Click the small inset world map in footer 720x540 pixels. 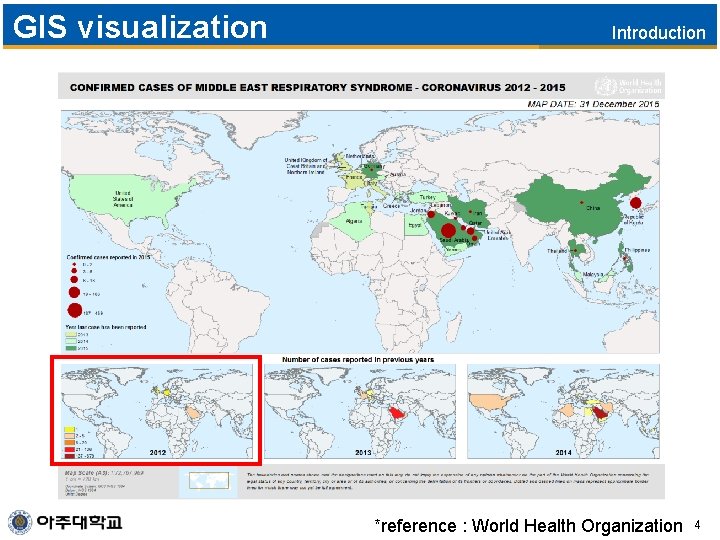coord(209,481)
